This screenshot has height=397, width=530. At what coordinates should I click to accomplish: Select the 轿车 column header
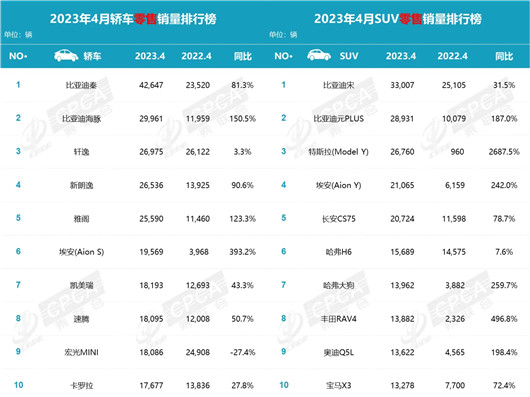pyautogui.click(x=92, y=56)
